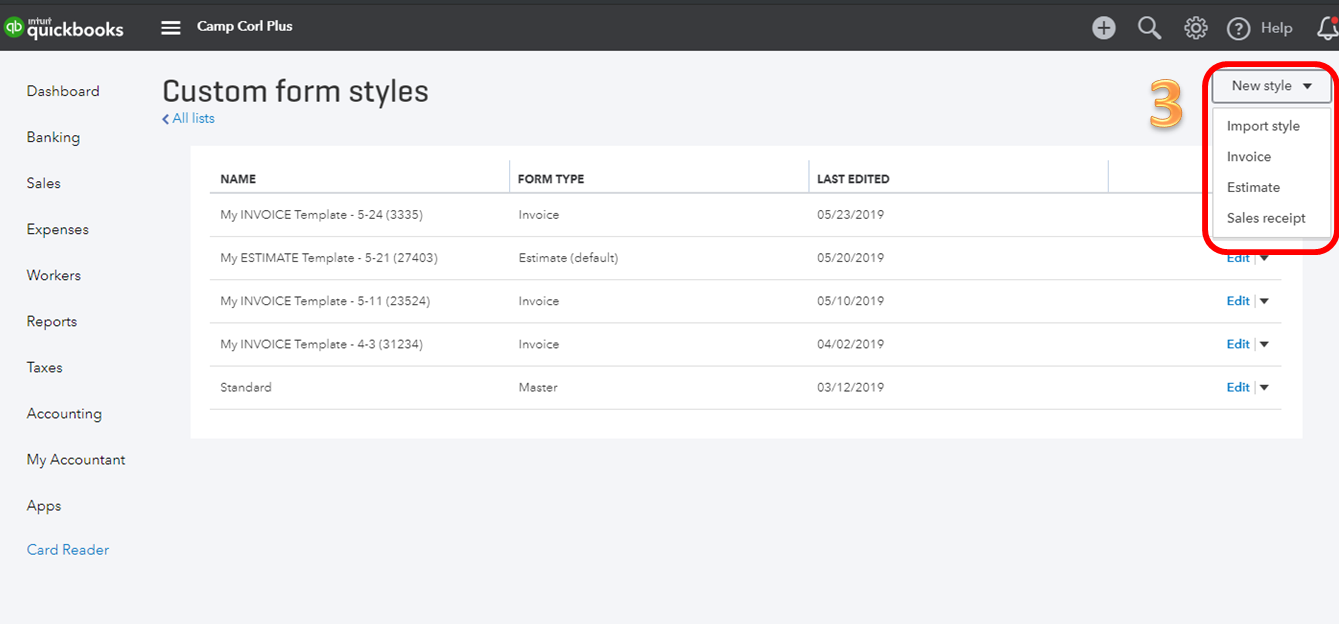Viewport: 1339px width, 624px height.
Task: Select Sales receipt menu option
Action: (x=1266, y=218)
